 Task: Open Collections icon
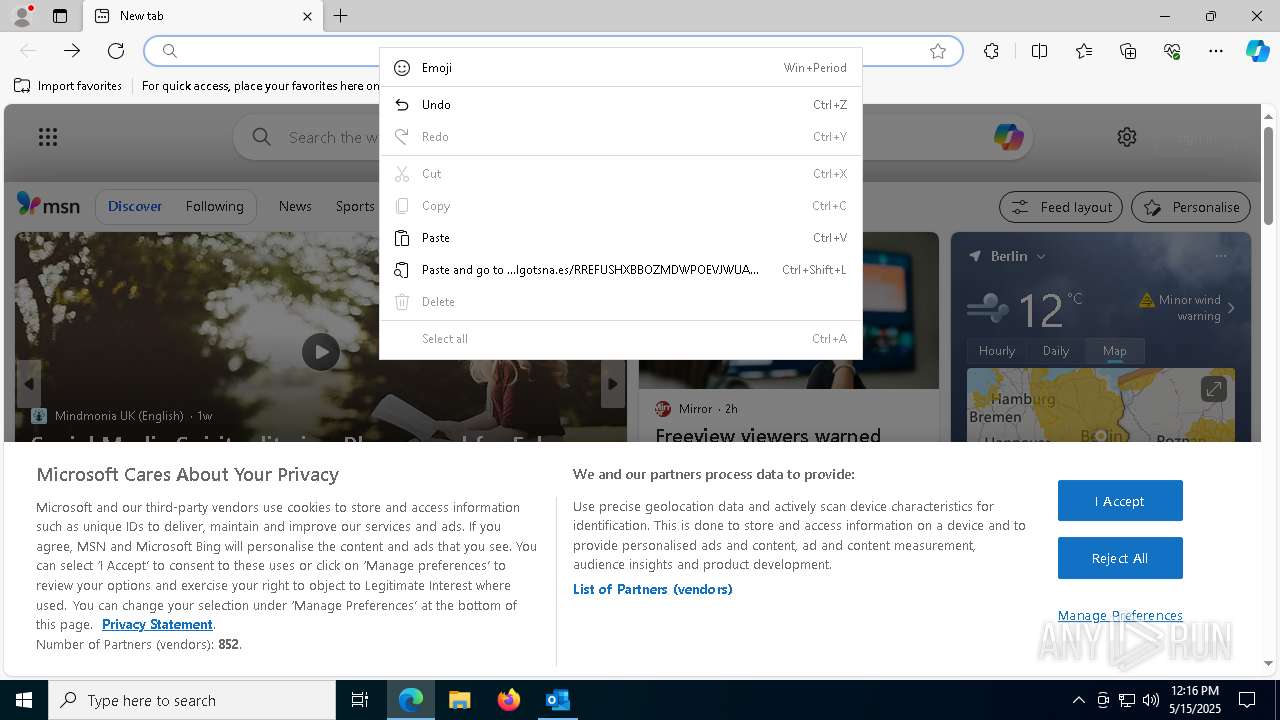point(1128,51)
